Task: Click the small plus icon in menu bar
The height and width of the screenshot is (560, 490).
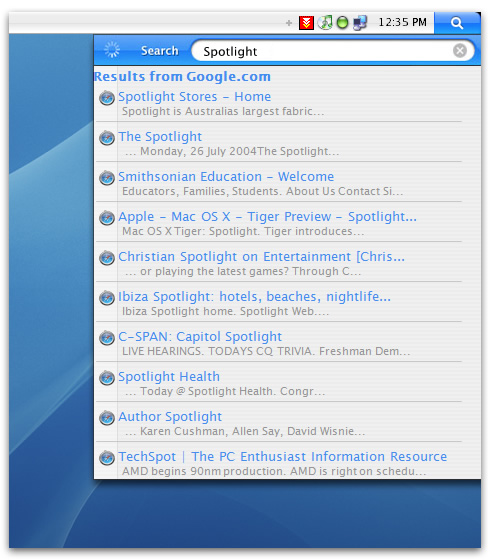Action: point(289,23)
